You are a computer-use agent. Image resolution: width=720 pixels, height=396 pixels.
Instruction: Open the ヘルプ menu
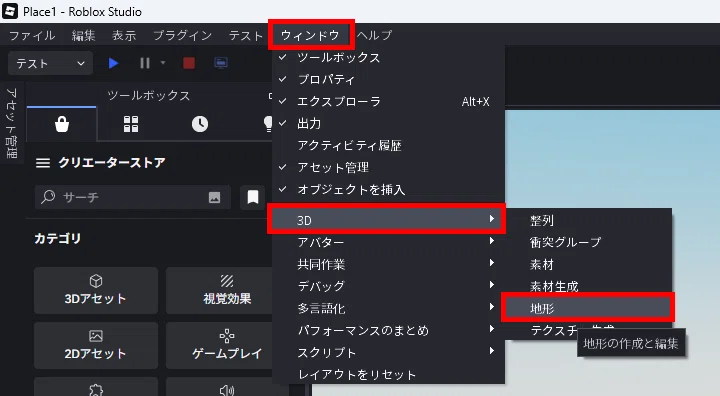[374, 35]
